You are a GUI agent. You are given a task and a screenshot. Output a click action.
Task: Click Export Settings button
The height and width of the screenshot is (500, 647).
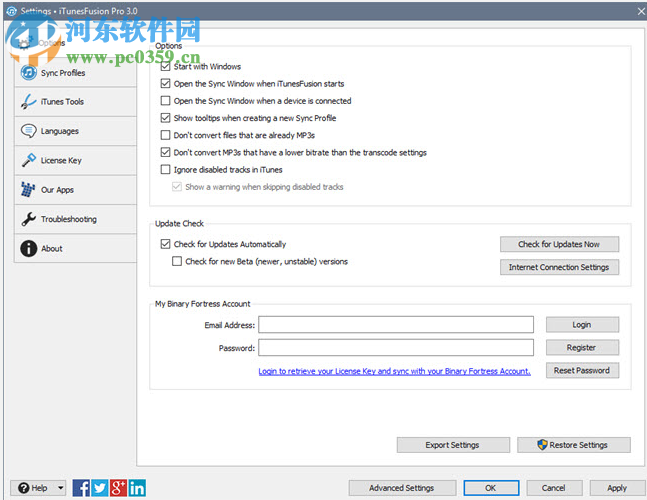(453, 445)
